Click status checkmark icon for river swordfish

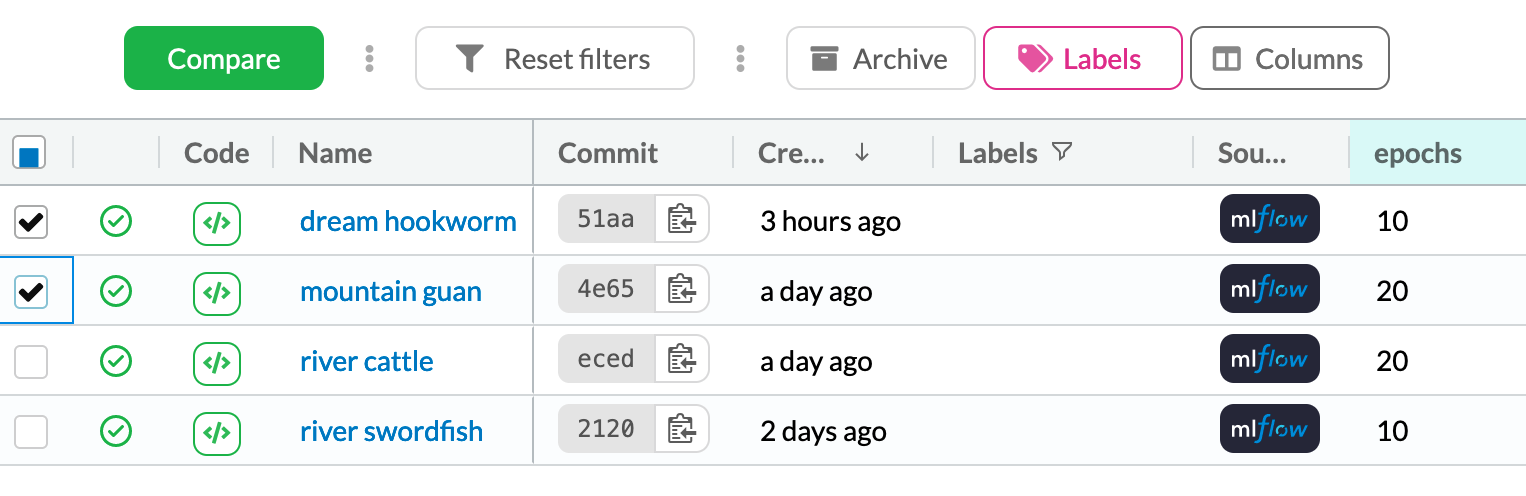tap(117, 431)
